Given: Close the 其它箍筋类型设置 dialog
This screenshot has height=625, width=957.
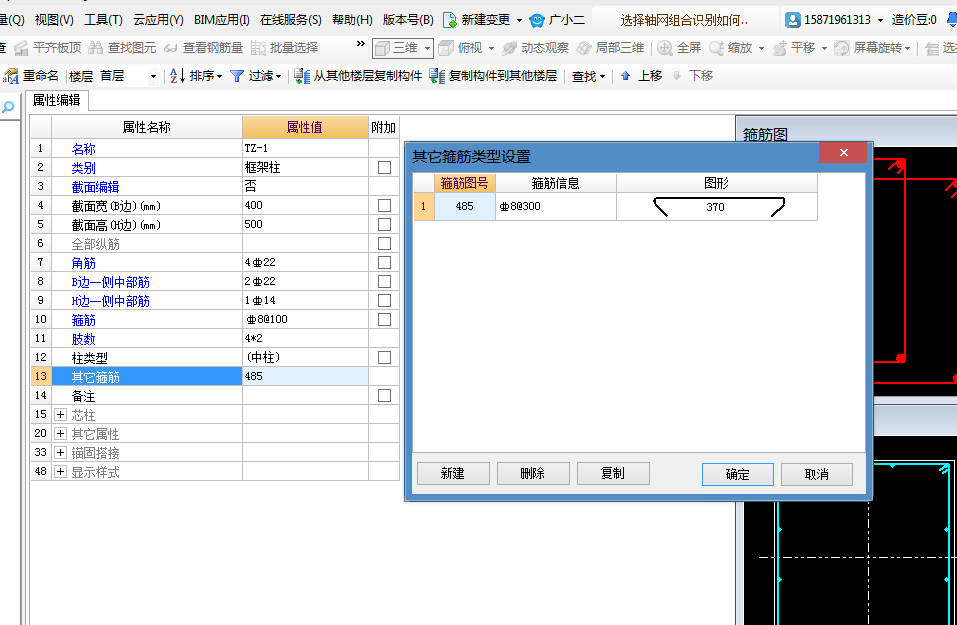Looking at the screenshot, I should coord(843,153).
